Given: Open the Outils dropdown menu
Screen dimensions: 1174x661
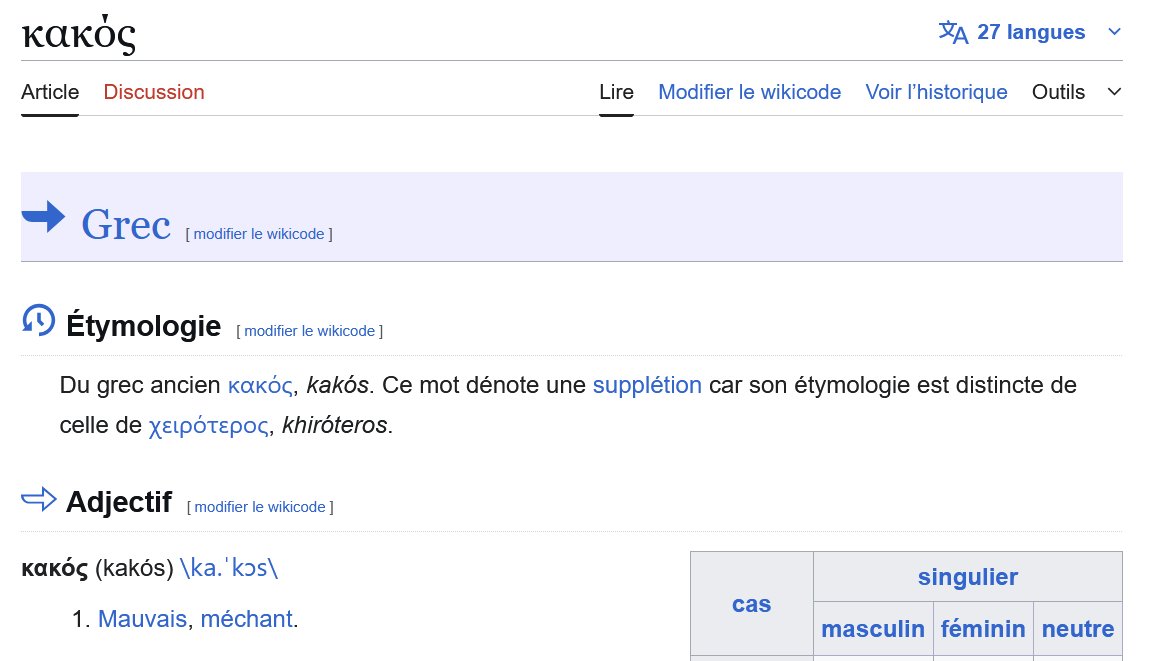Looking at the screenshot, I should coord(1058,92).
